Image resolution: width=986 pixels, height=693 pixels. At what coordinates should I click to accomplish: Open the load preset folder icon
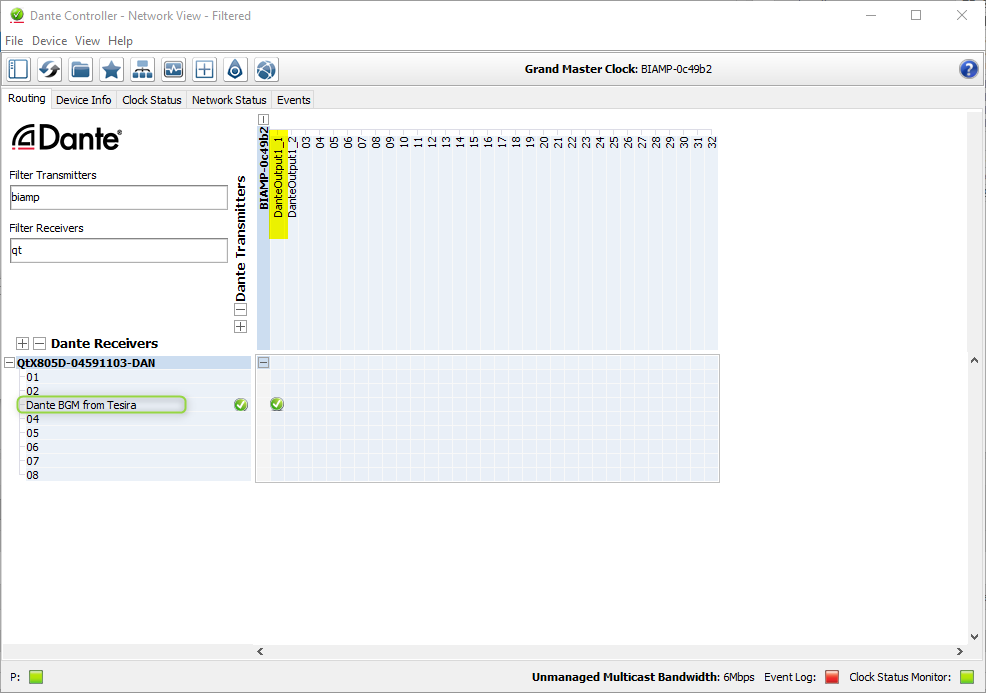point(80,69)
